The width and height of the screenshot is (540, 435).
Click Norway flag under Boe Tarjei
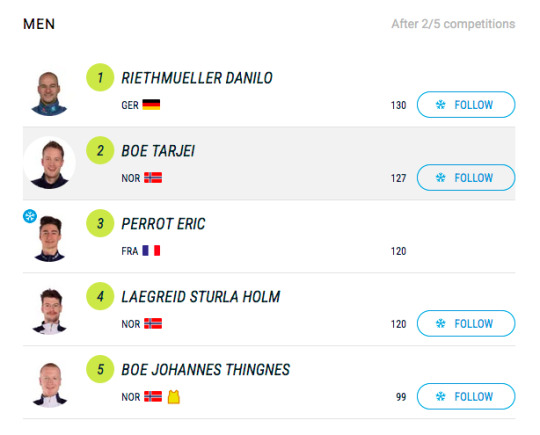click(x=153, y=178)
